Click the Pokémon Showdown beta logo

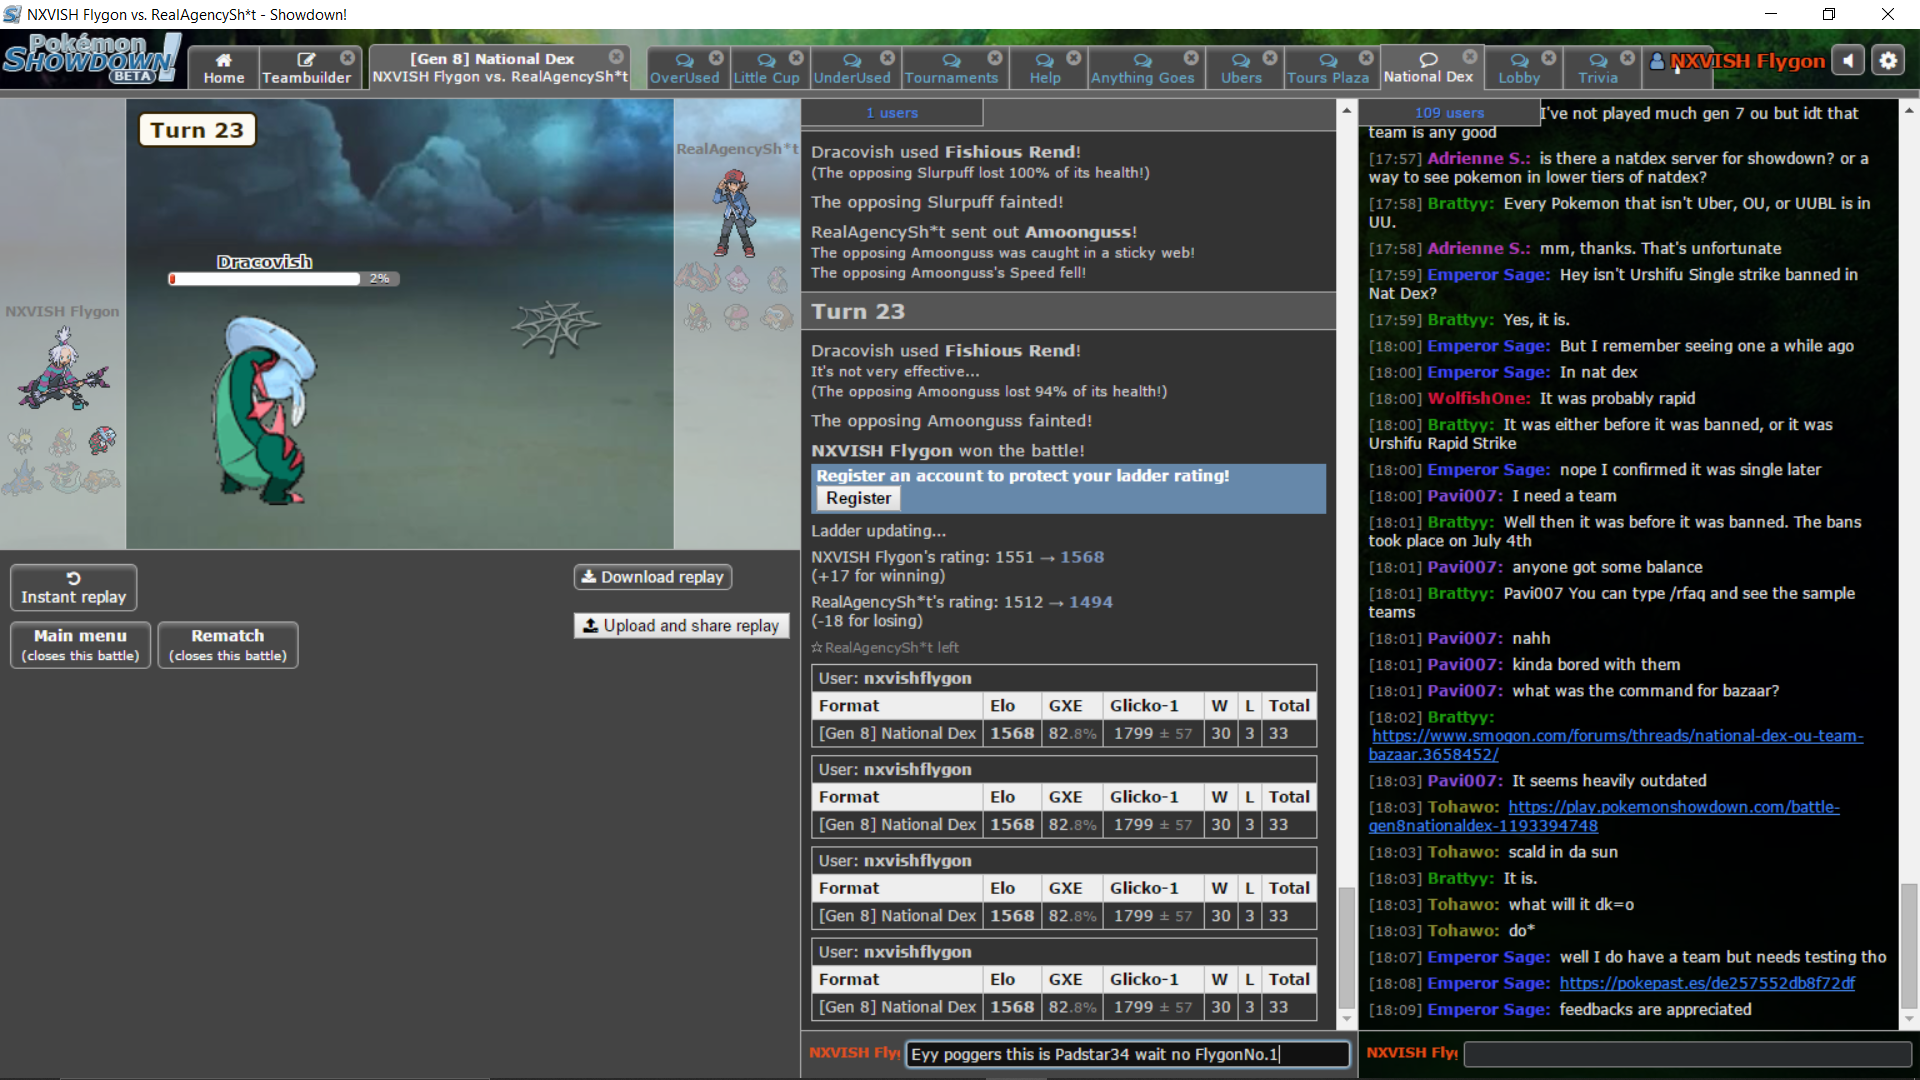coord(90,58)
